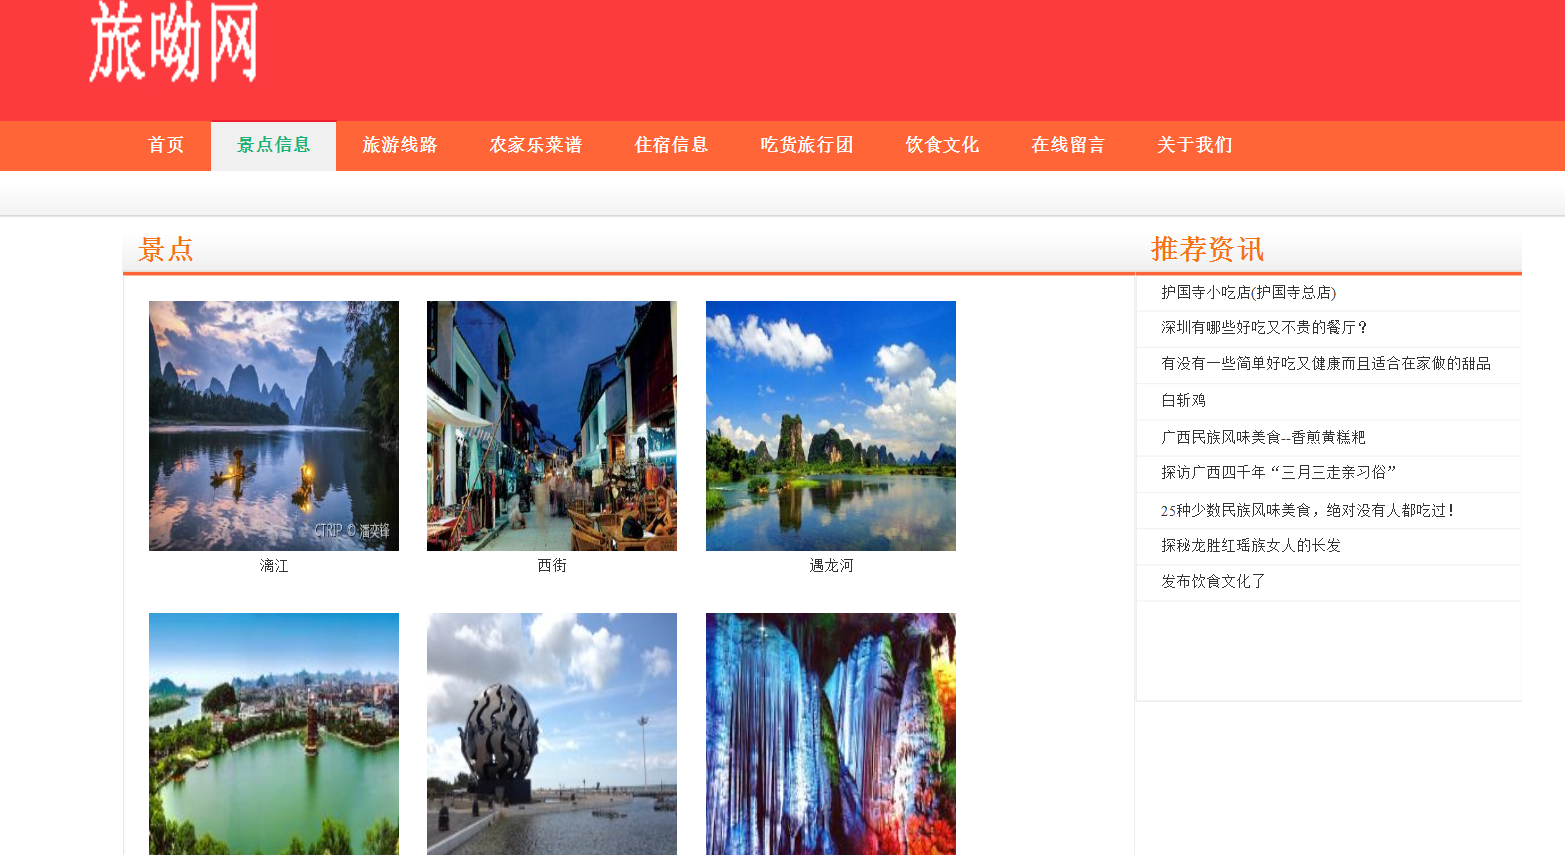Open the 在线留言 page
The height and width of the screenshot is (855, 1565).
(x=1068, y=145)
